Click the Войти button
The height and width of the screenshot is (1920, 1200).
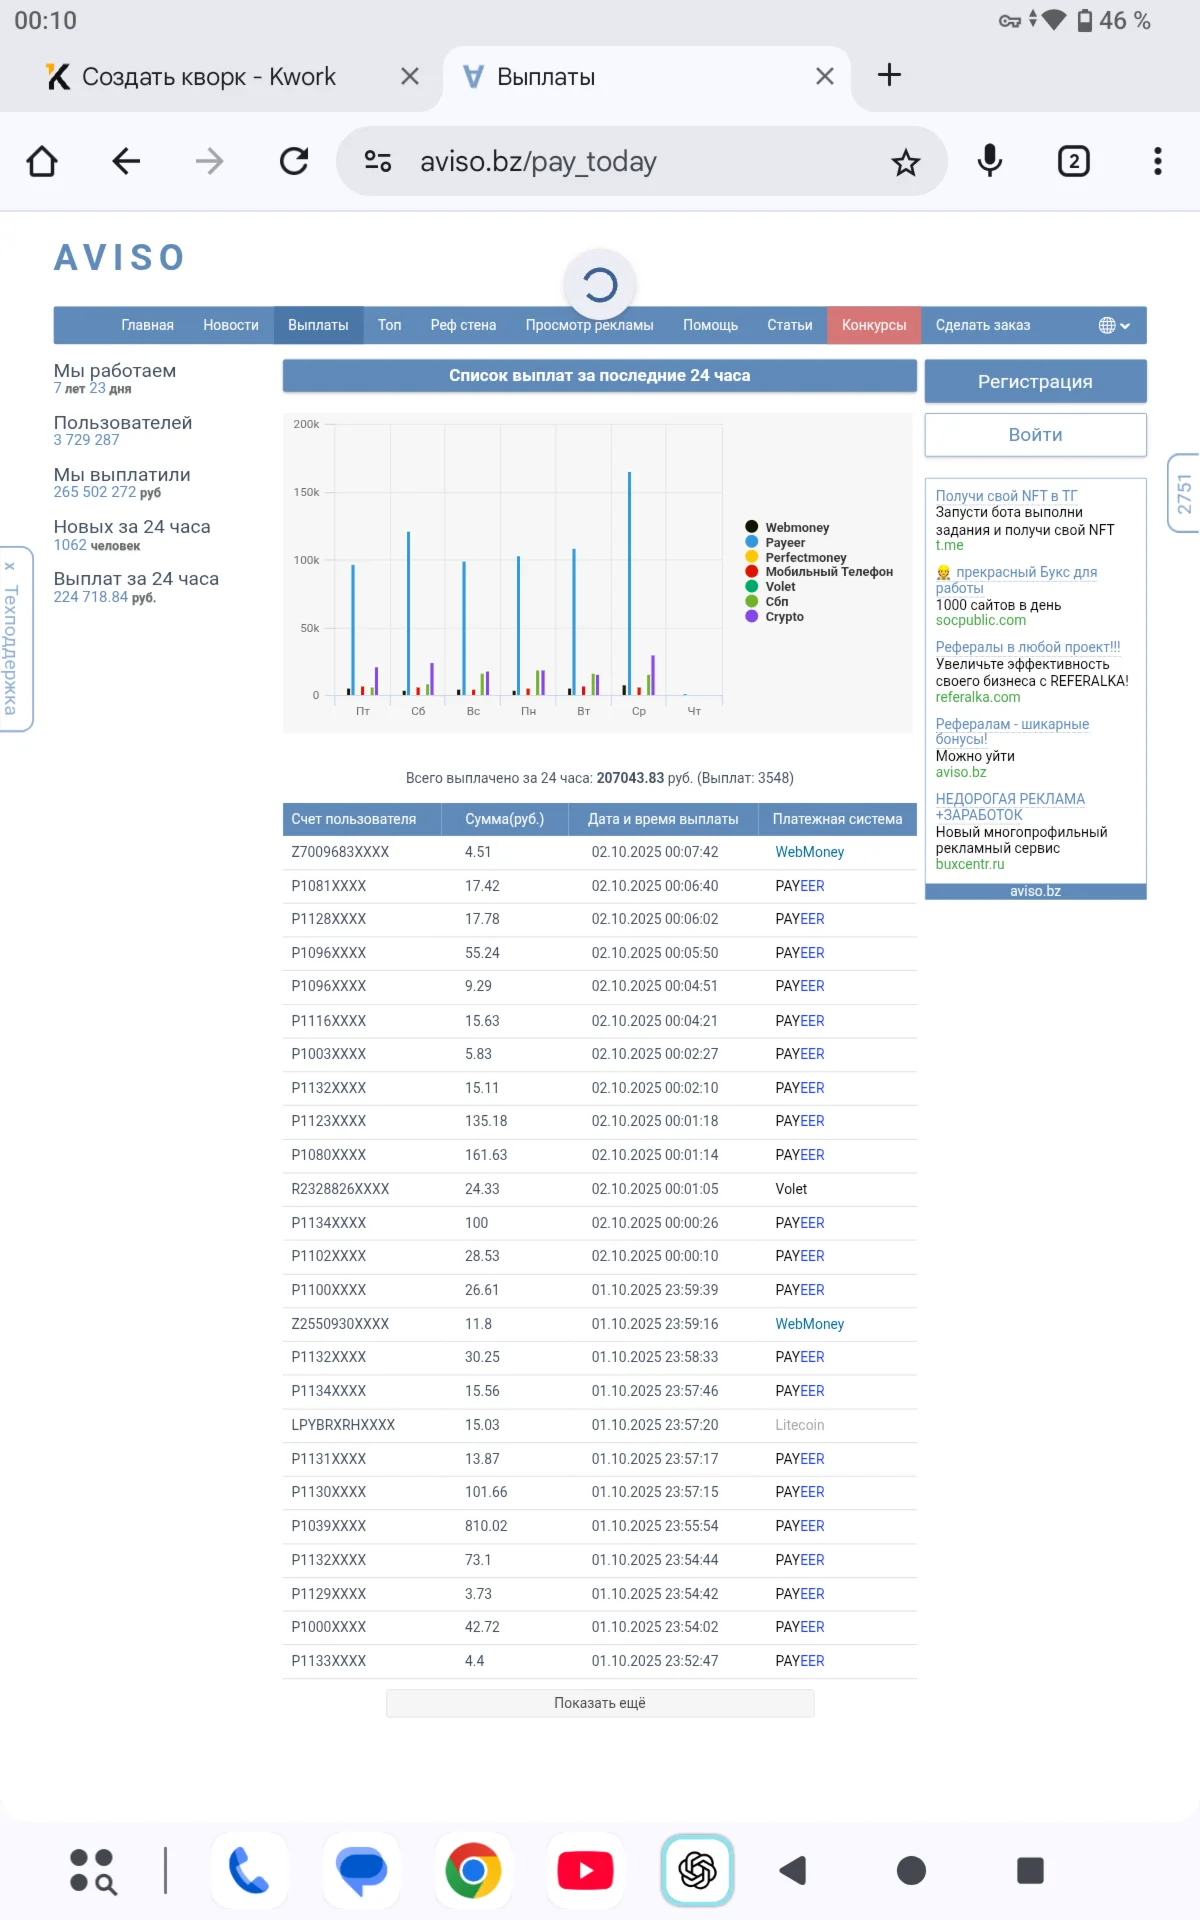(1035, 435)
